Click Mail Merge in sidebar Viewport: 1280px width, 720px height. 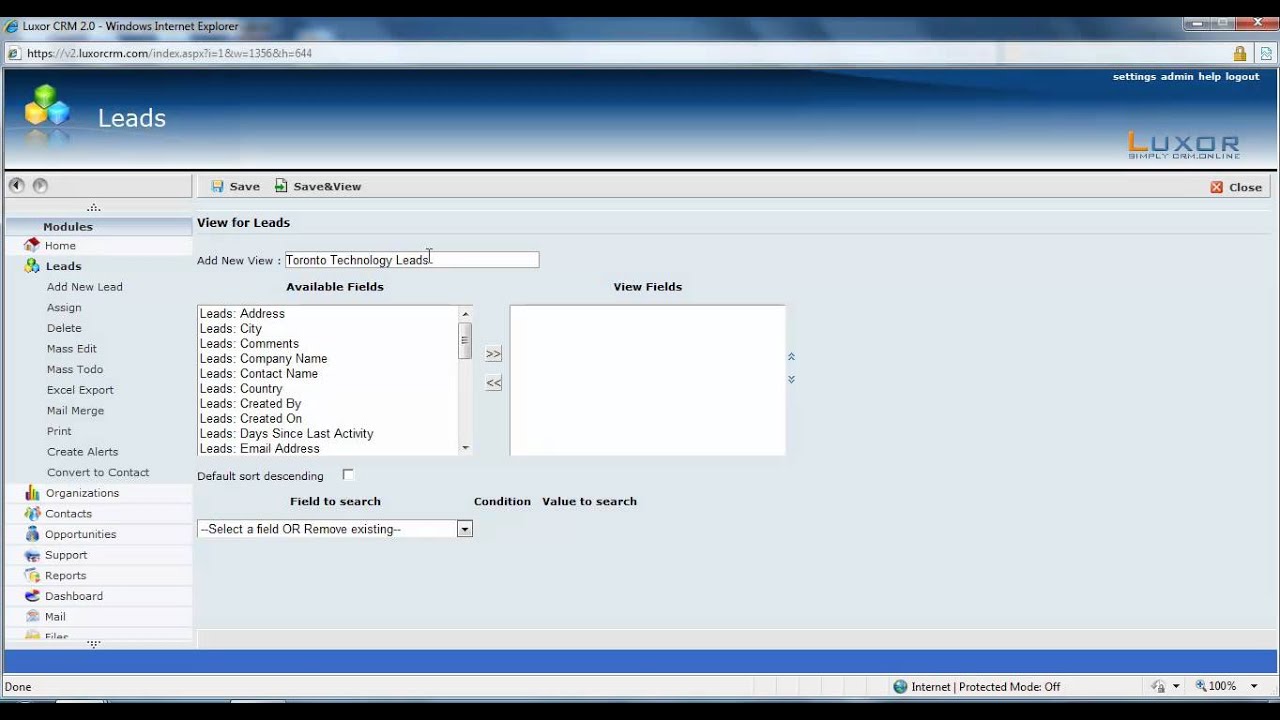[75, 411]
